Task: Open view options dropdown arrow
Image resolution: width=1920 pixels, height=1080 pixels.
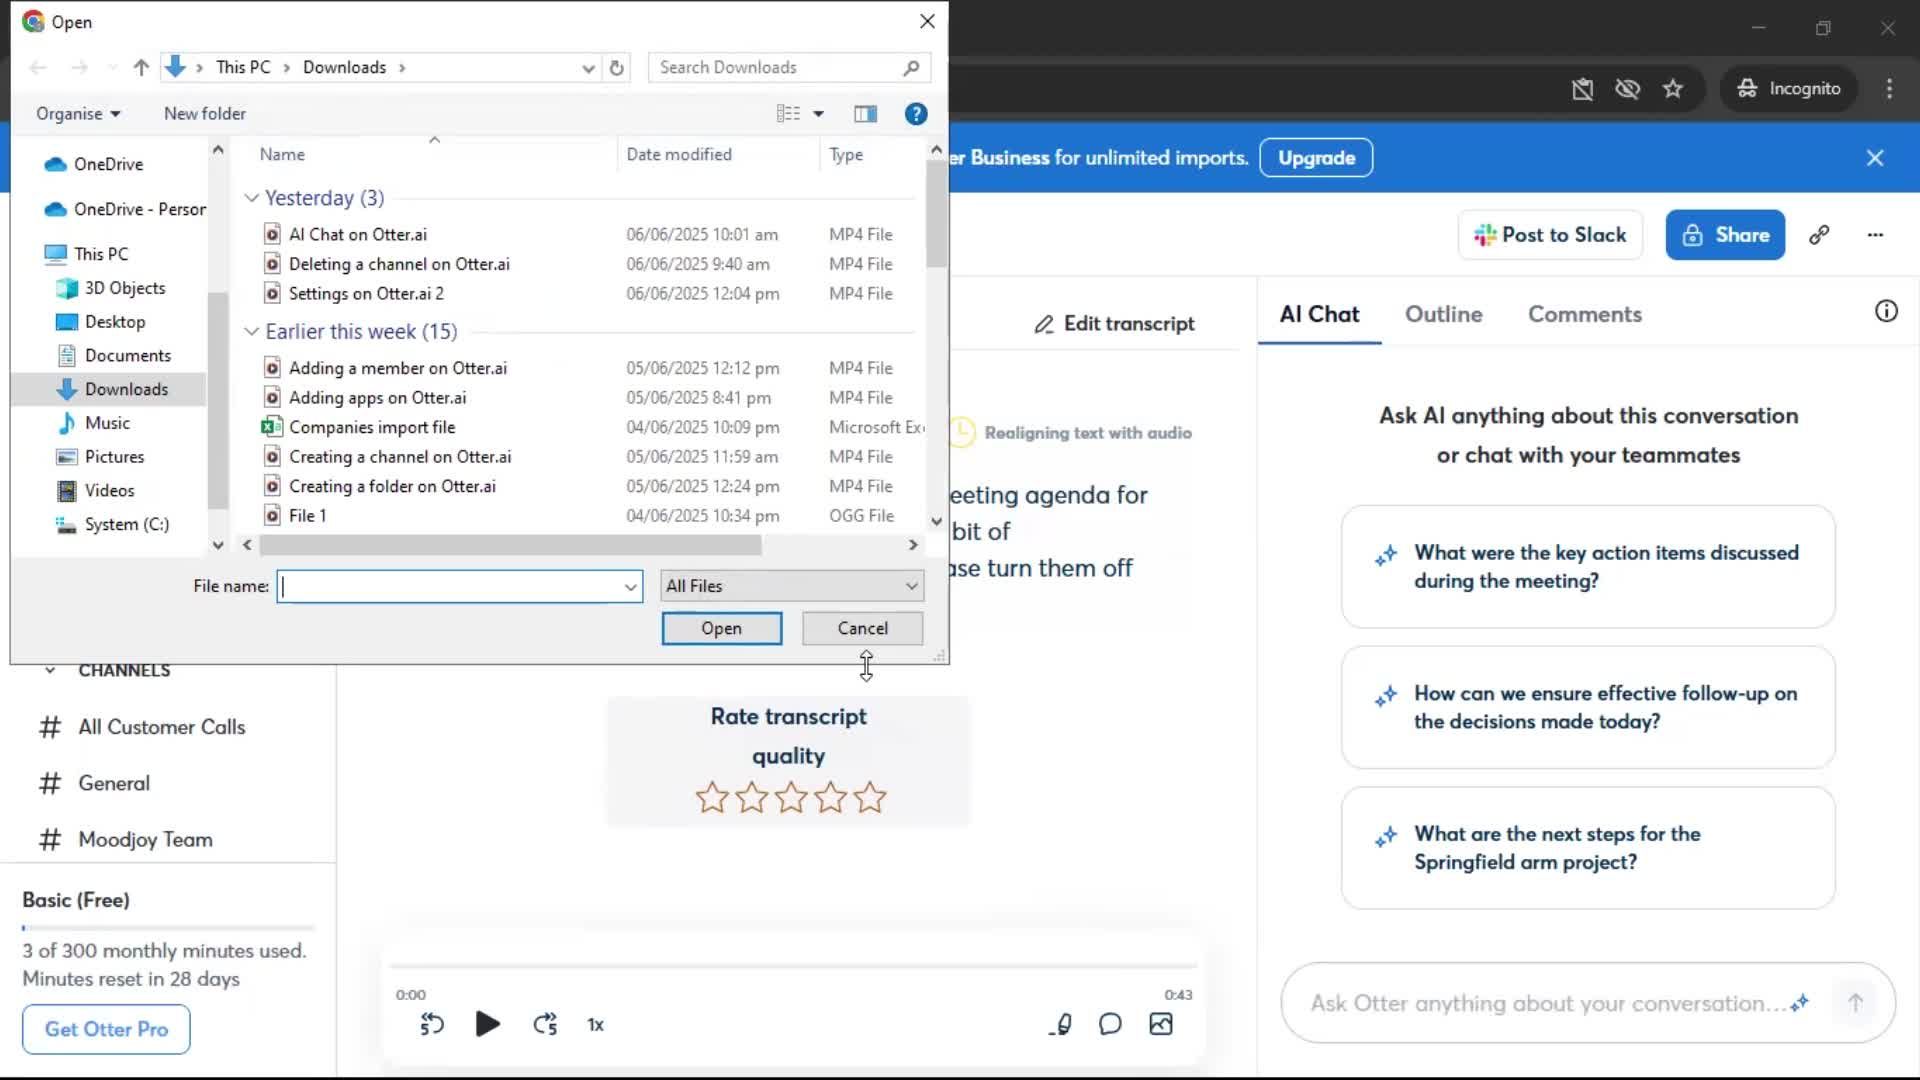Action: point(818,114)
